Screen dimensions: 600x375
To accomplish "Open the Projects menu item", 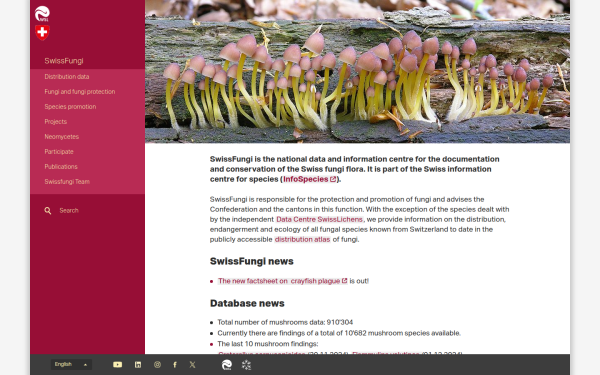I will (x=55, y=121).
